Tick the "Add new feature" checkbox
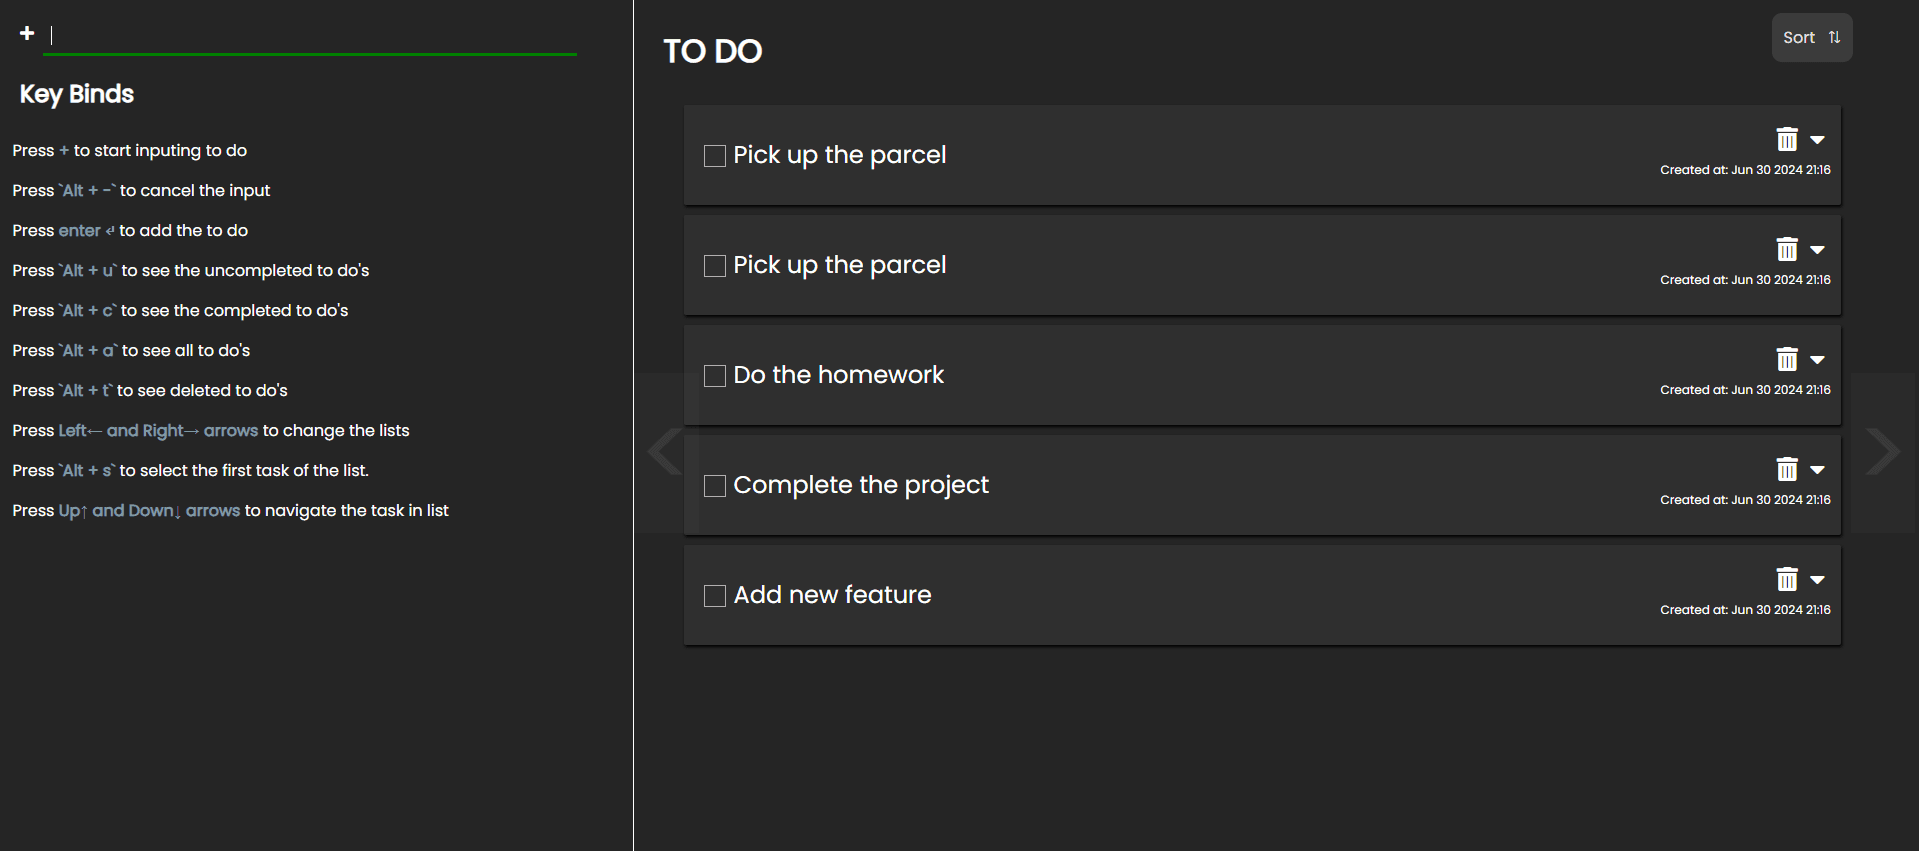This screenshot has height=851, width=1919. coord(714,596)
